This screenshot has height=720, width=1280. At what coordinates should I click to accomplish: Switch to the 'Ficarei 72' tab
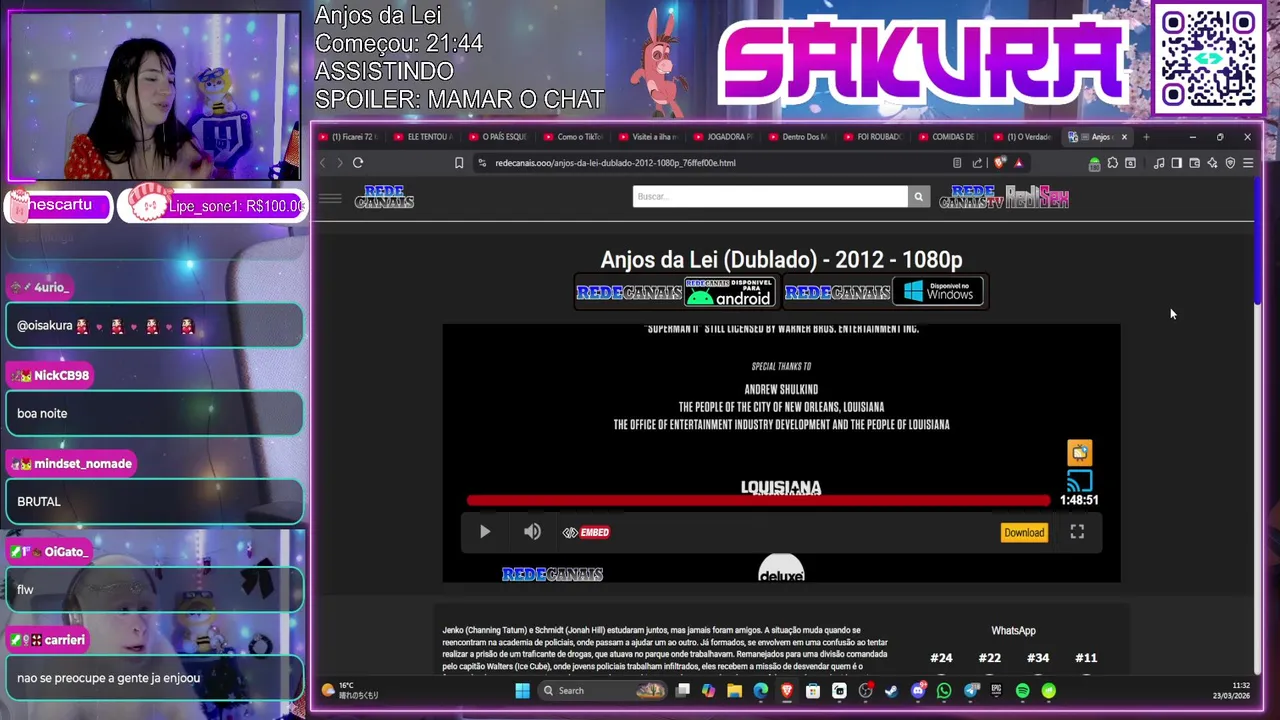tap(348, 137)
